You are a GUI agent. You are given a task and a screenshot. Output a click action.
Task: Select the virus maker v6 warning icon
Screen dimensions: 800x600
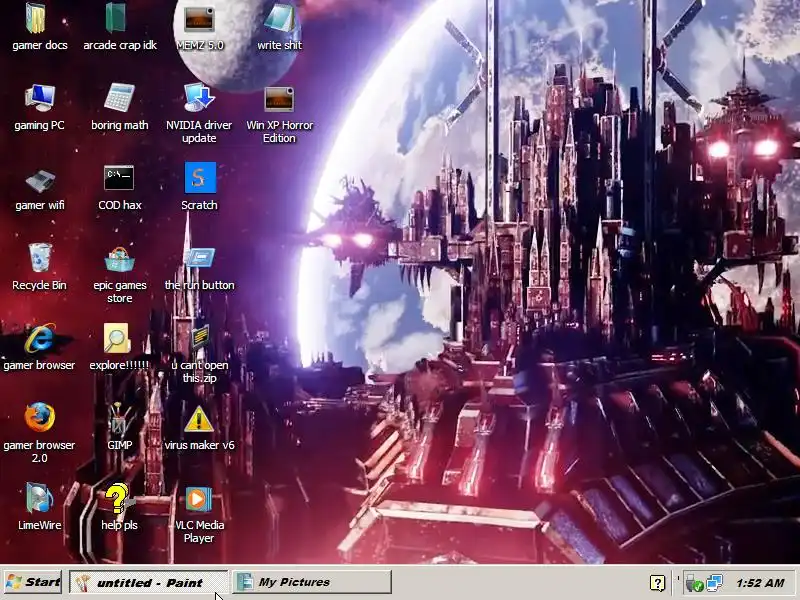[199, 419]
